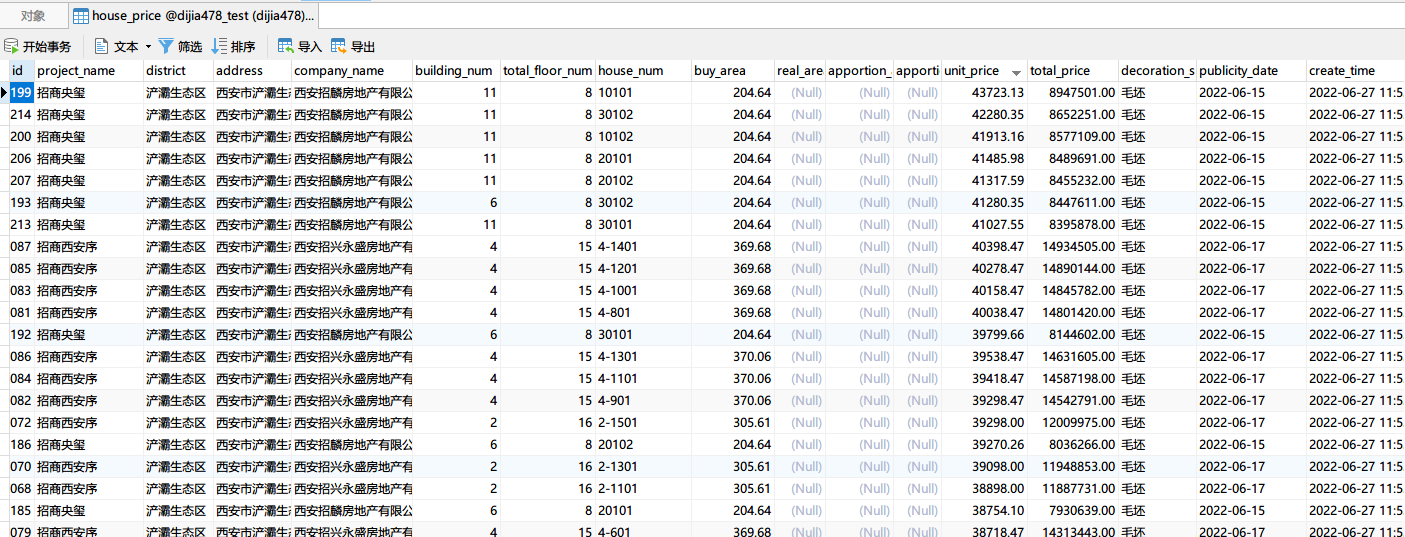Click the publicity_date column header

(x=1238, y=71)
